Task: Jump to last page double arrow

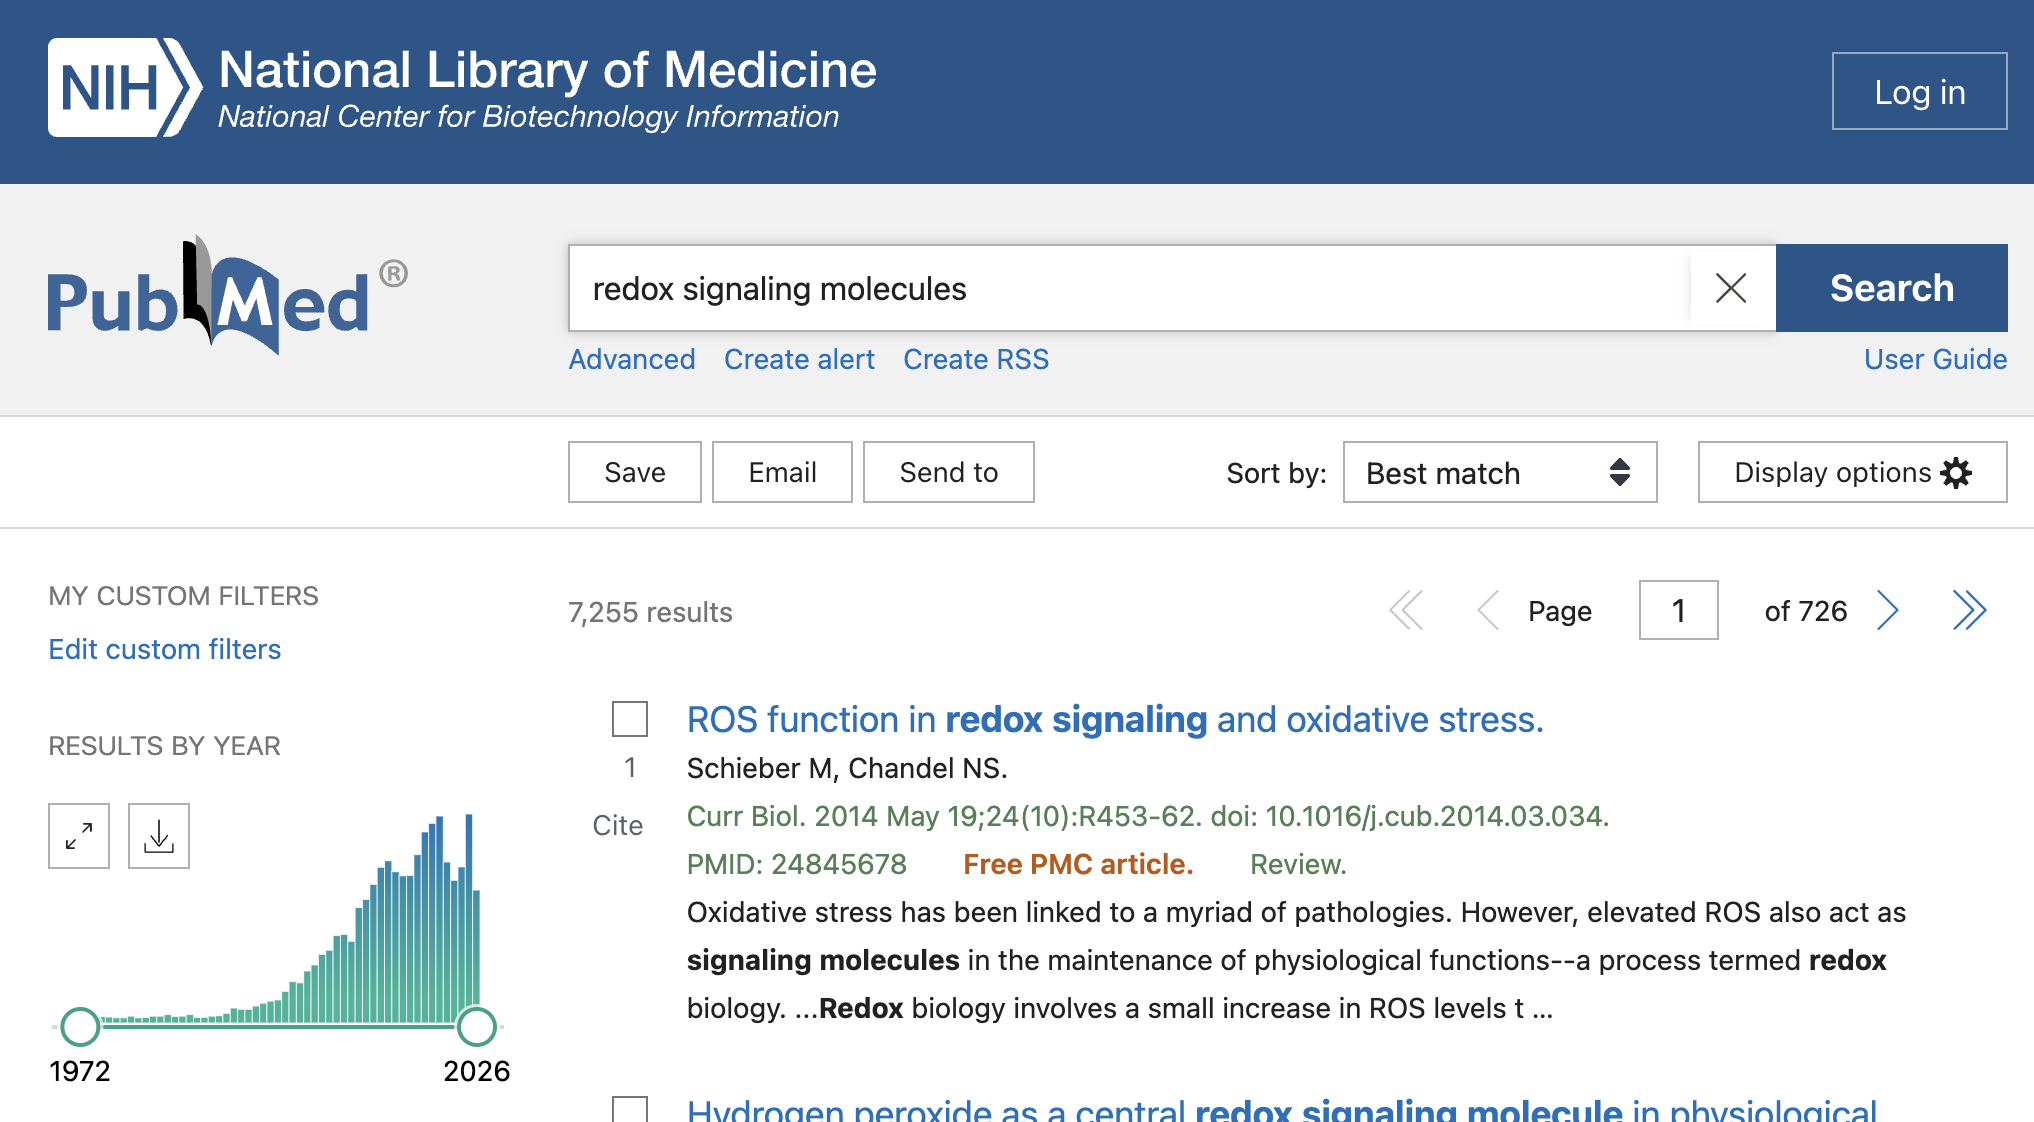Action: [x=1969, y=610]
